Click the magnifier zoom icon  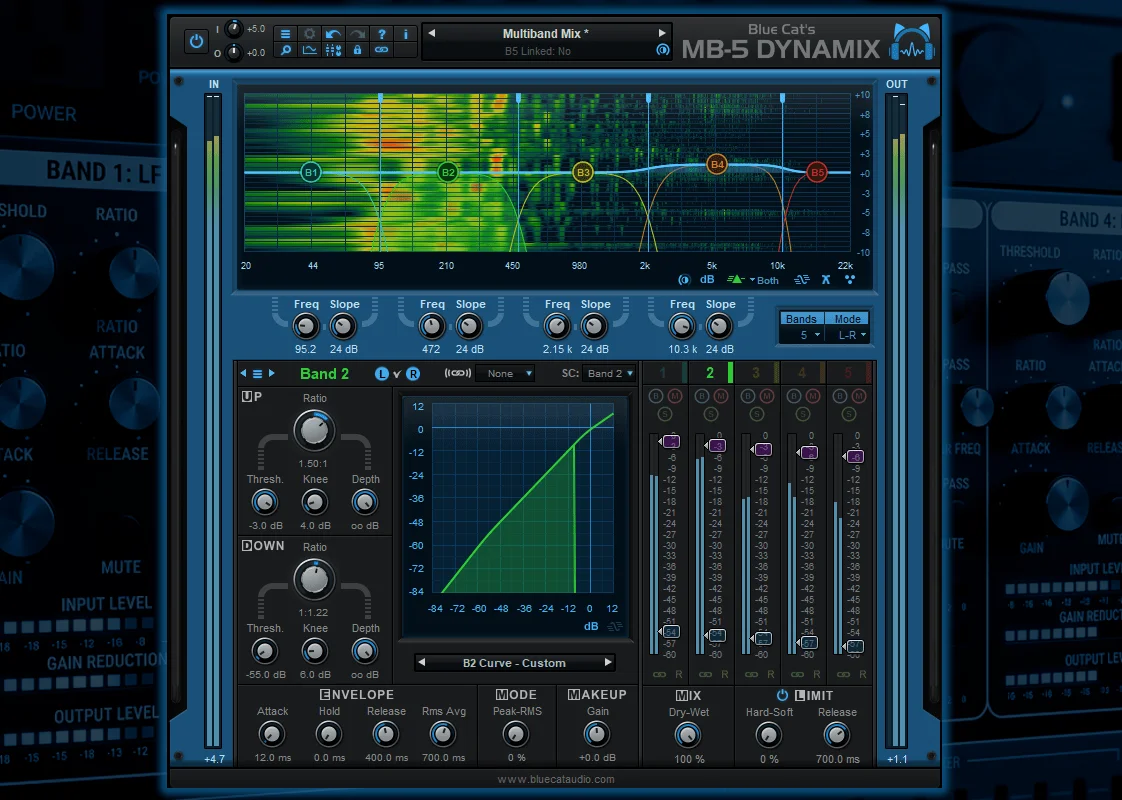pyautogui.click(x=286, y=50)
